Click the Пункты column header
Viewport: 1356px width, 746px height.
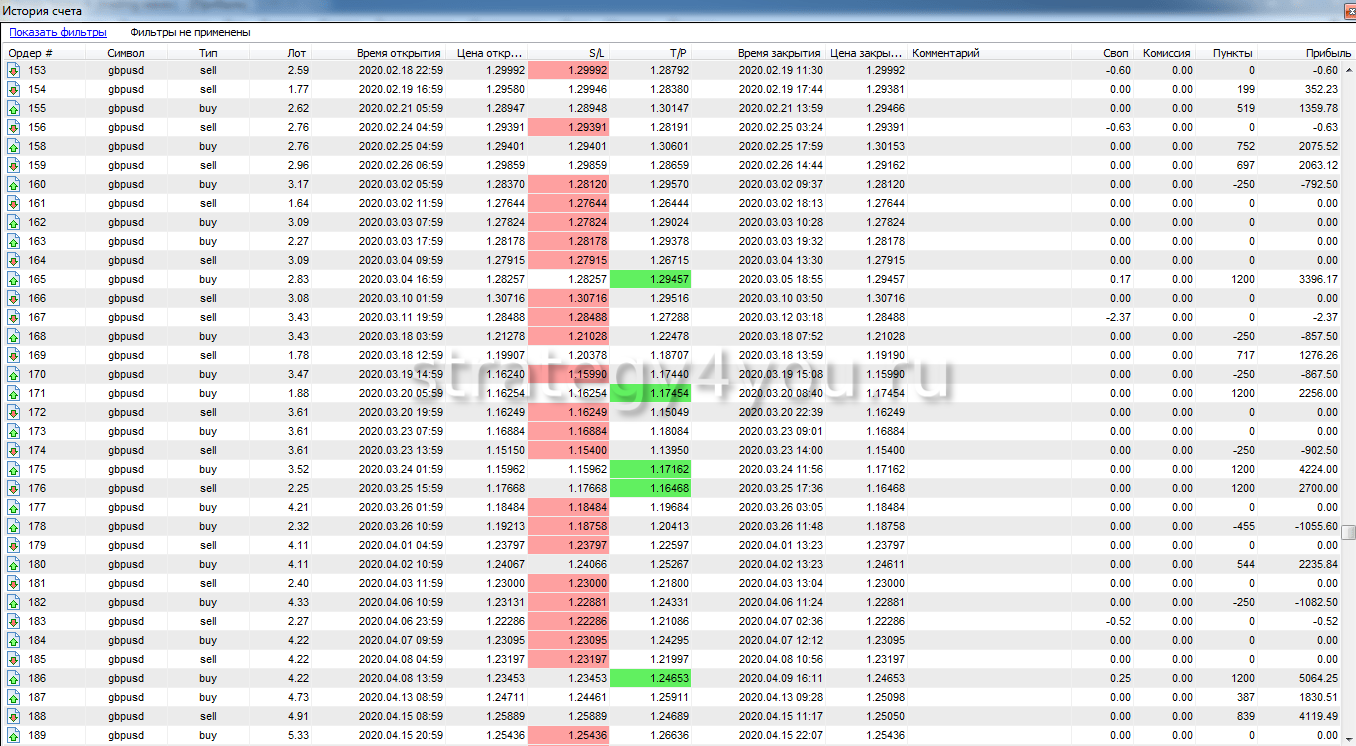coord(1233,53)
